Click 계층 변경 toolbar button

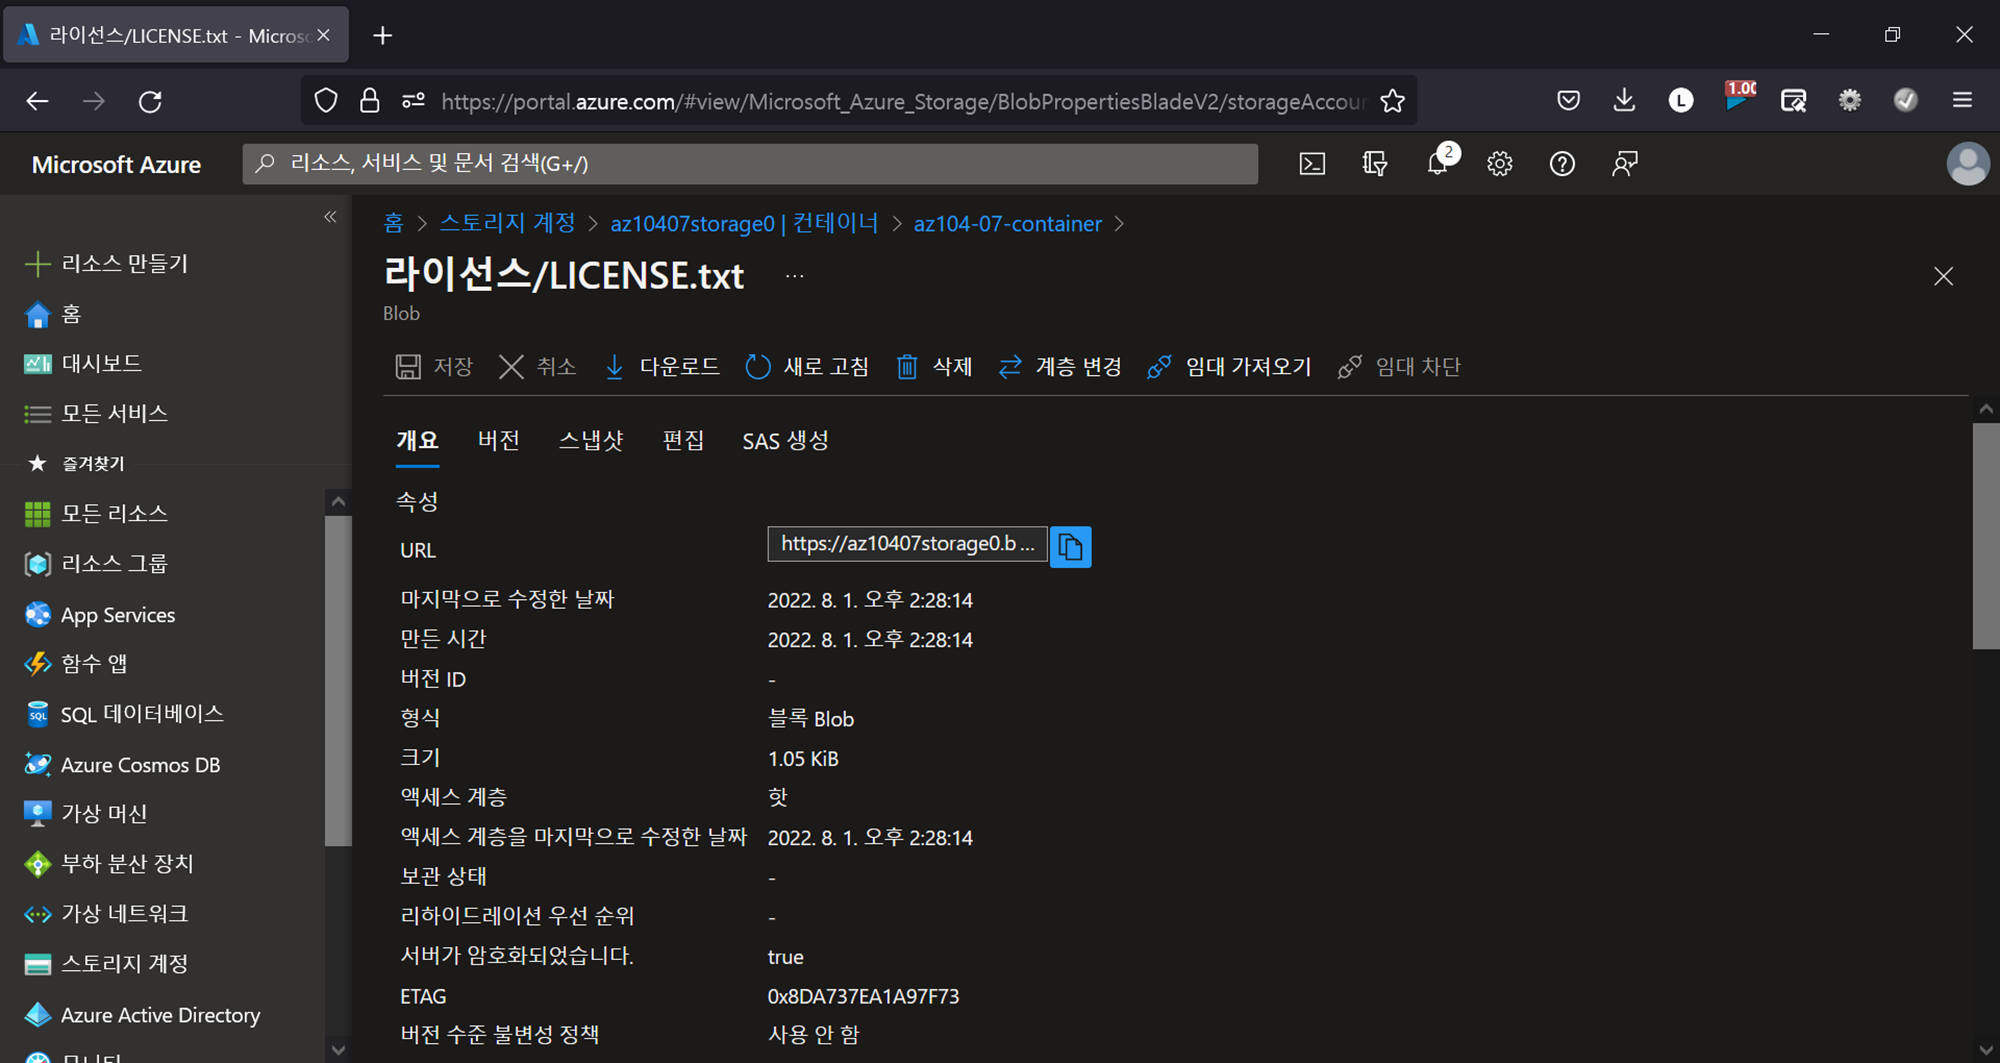pos(1059,367)
